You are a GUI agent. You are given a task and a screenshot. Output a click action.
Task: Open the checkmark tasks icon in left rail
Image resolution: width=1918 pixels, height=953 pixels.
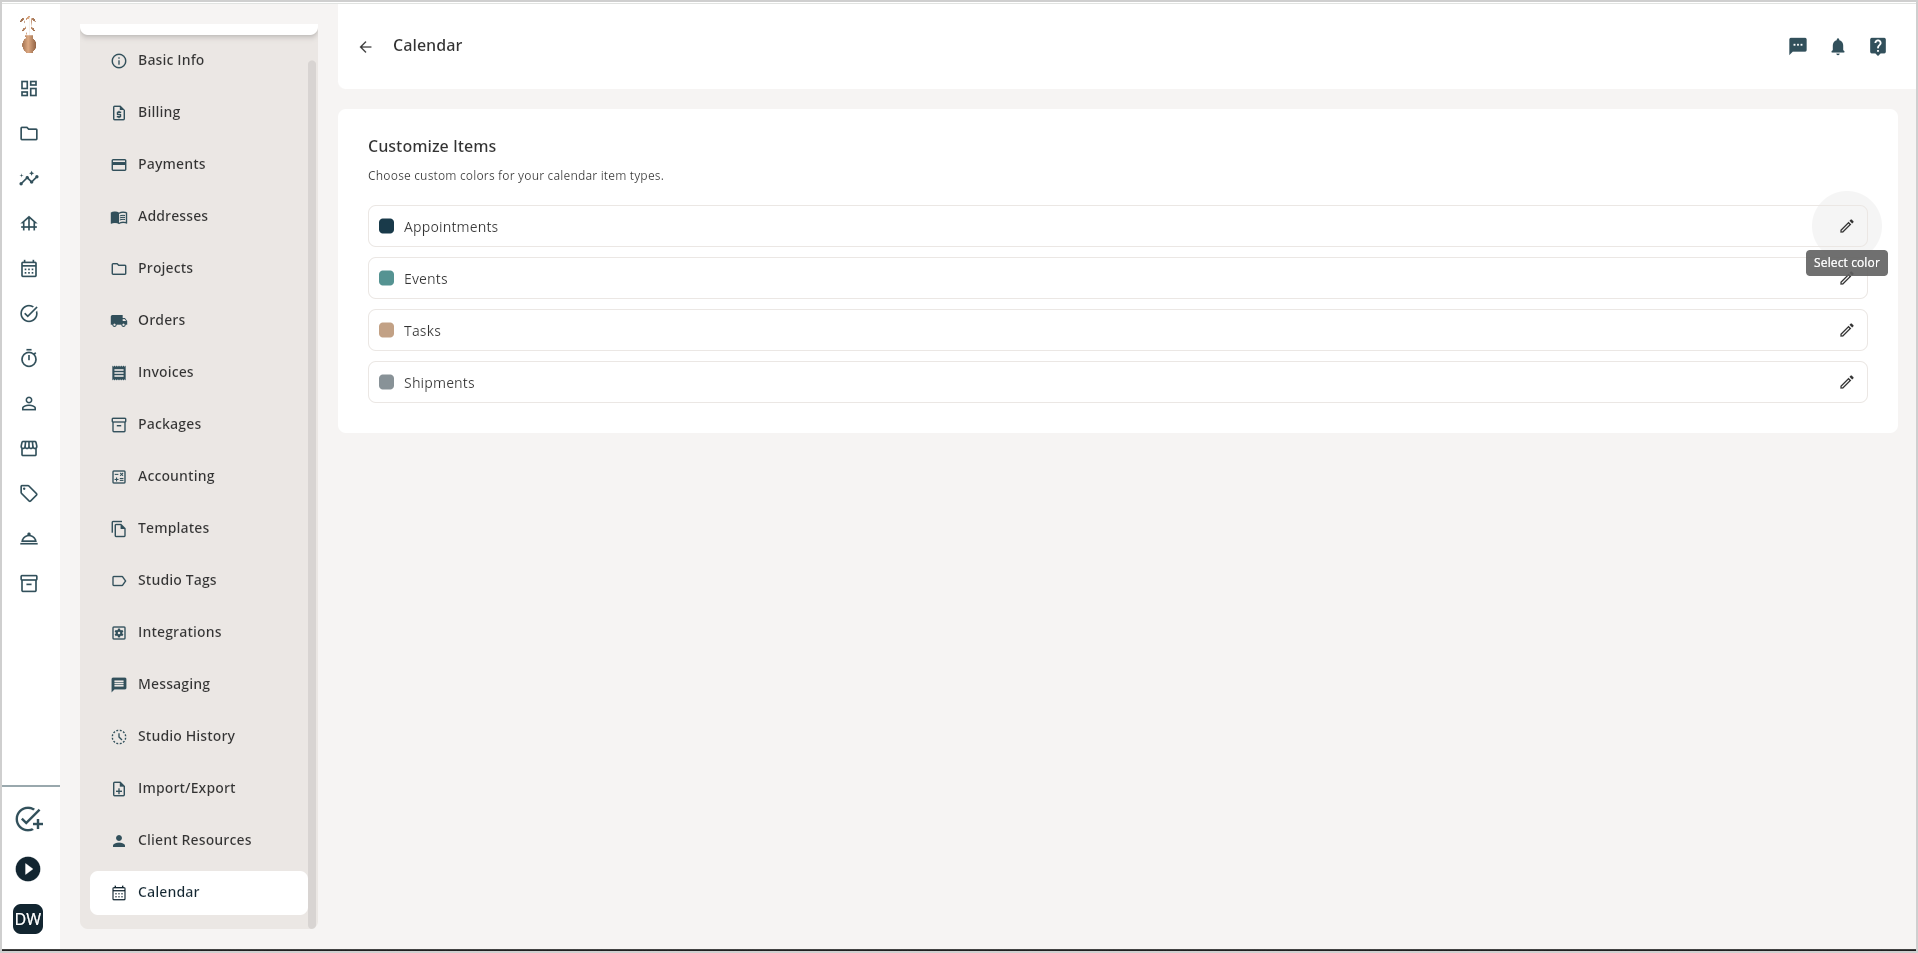29,314
